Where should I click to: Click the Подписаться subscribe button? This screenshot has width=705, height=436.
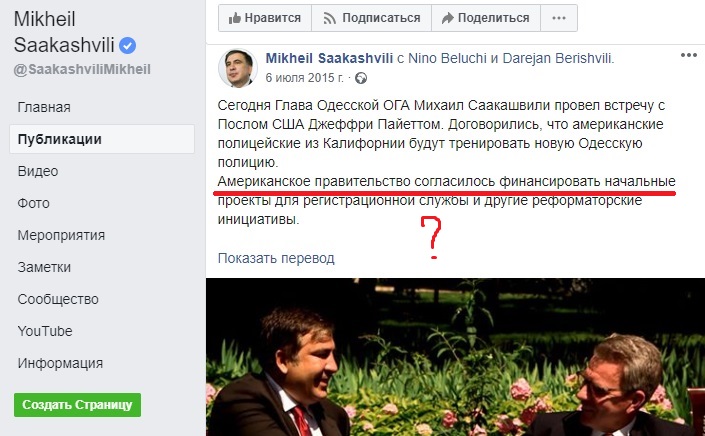(x=371, y=18)
